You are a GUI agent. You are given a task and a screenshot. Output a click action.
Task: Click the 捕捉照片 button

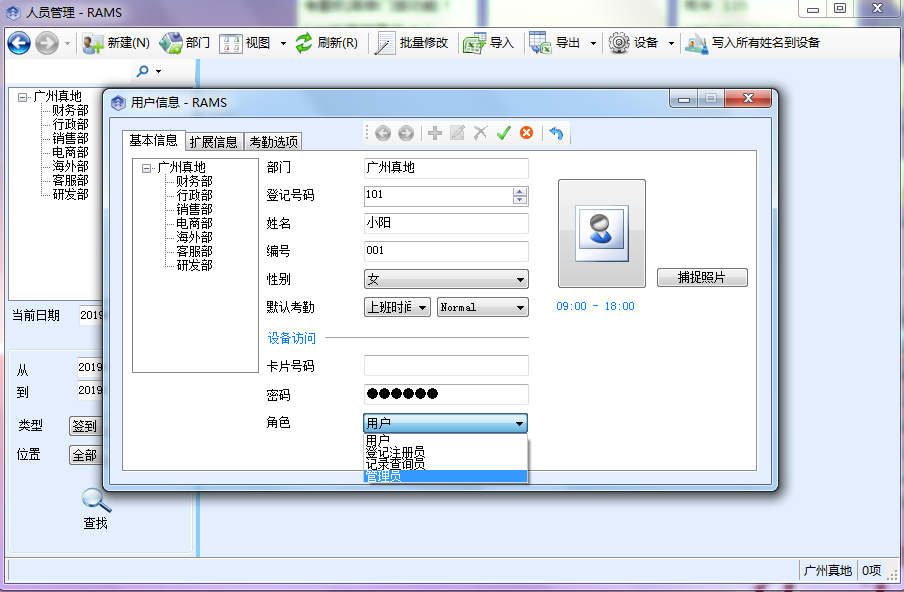click(x=702, y=277)
